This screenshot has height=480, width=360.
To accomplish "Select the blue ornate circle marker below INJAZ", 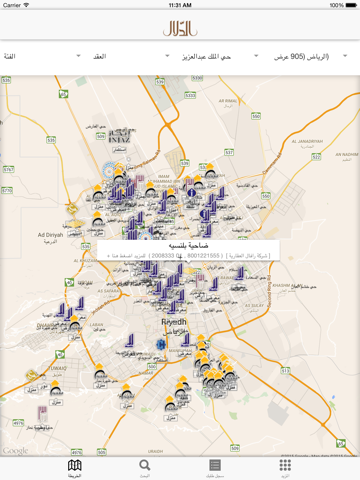I will [x=109, y=171].
